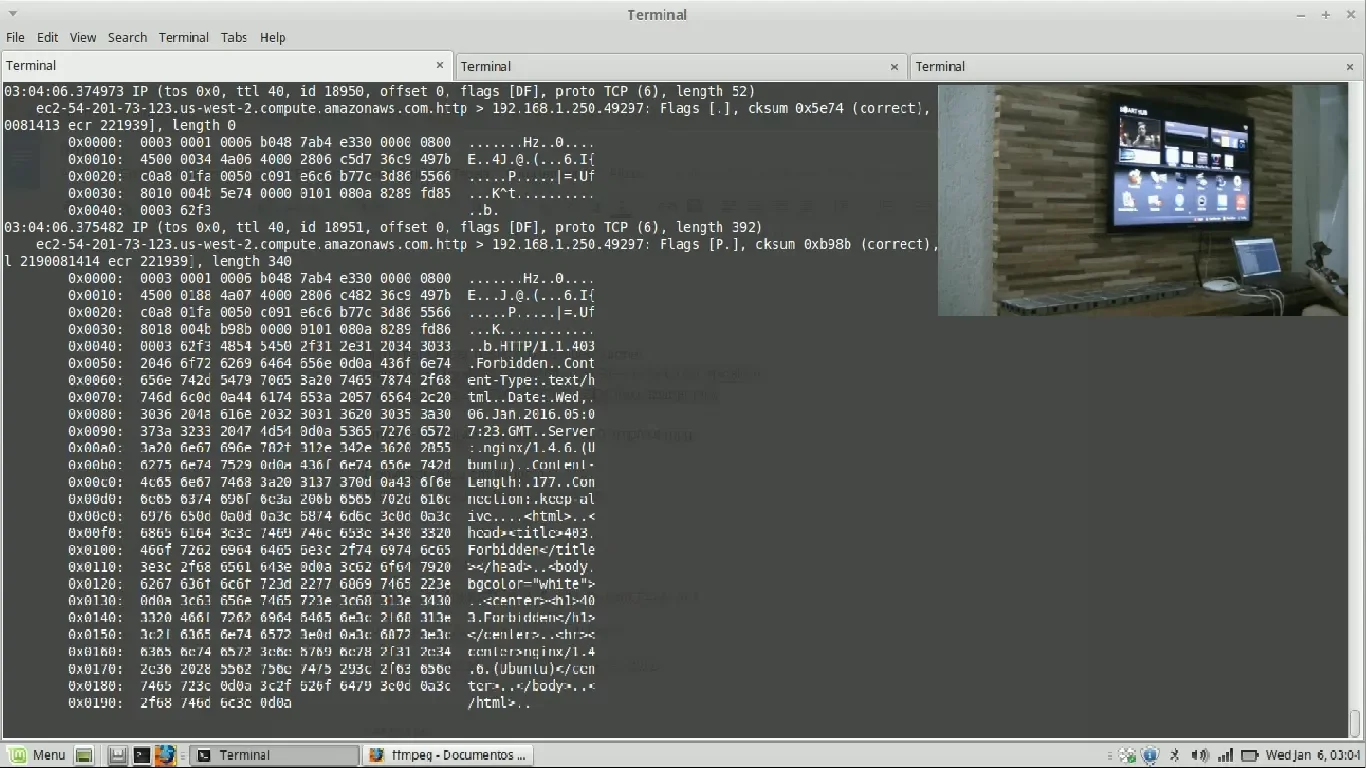The height and width of the screenshot is (768, 1366).
Task: Click 'length 340' in terminal output
Action: pyautogui.click(x=252, y=261)
